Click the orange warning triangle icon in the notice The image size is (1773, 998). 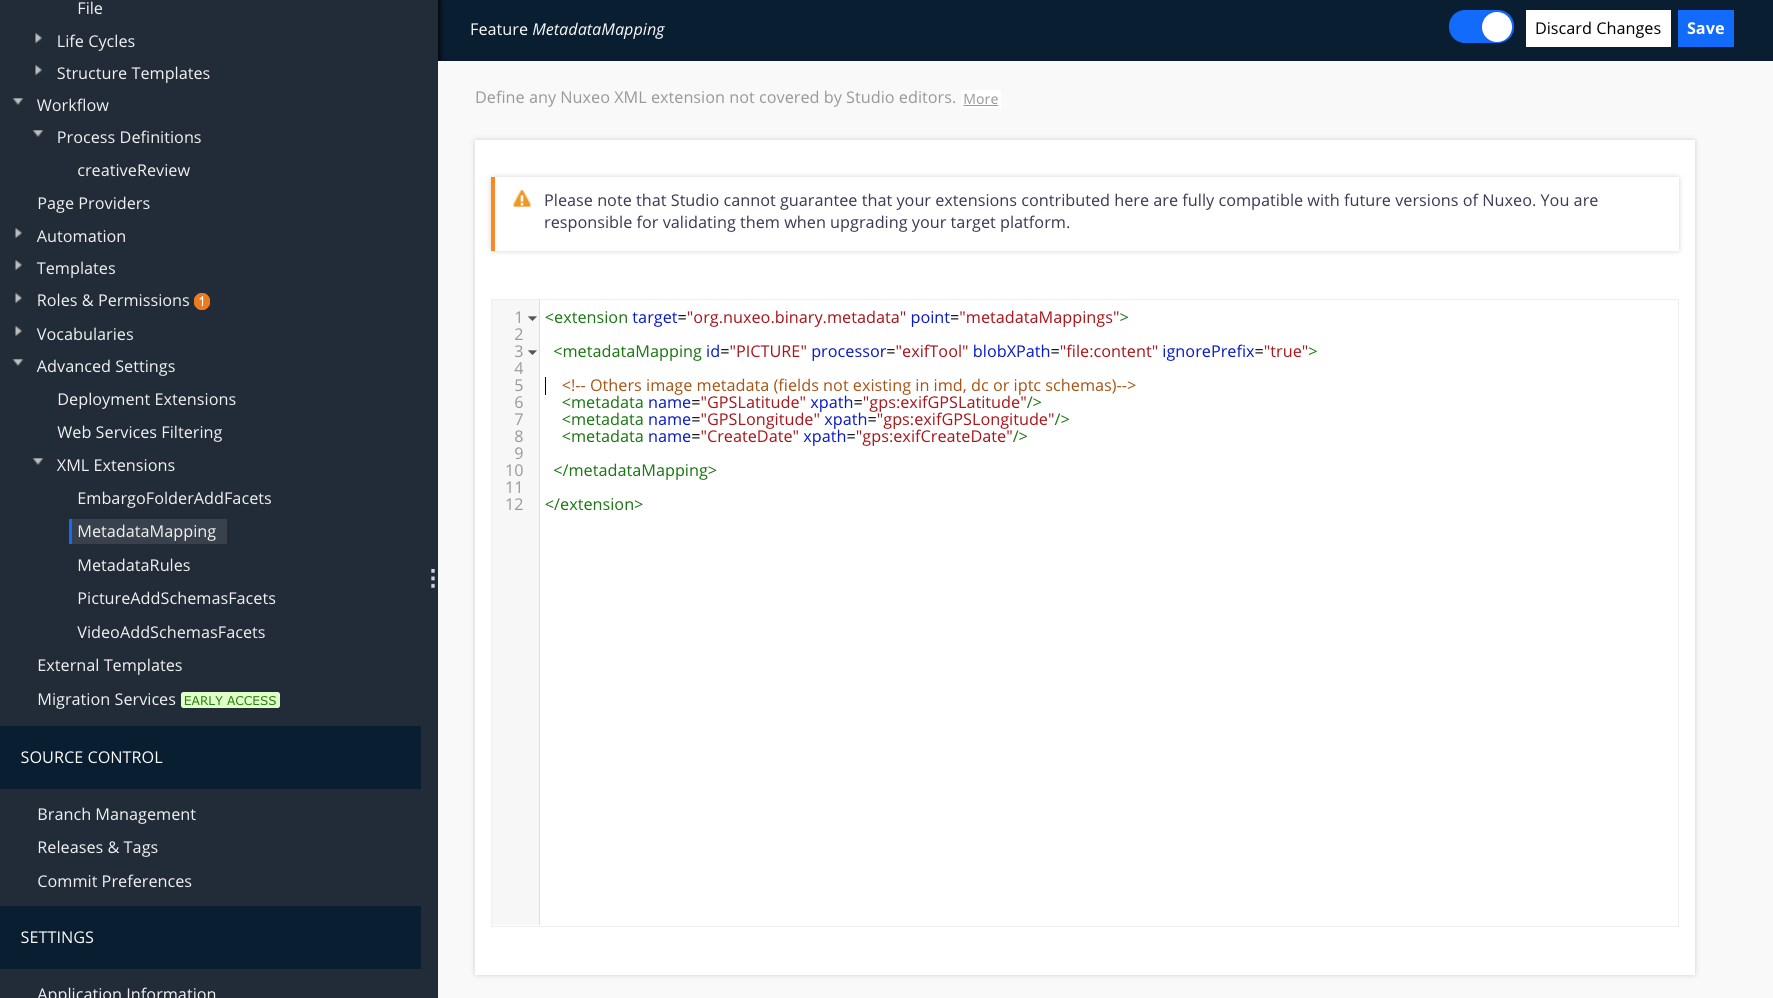[521, 199]
